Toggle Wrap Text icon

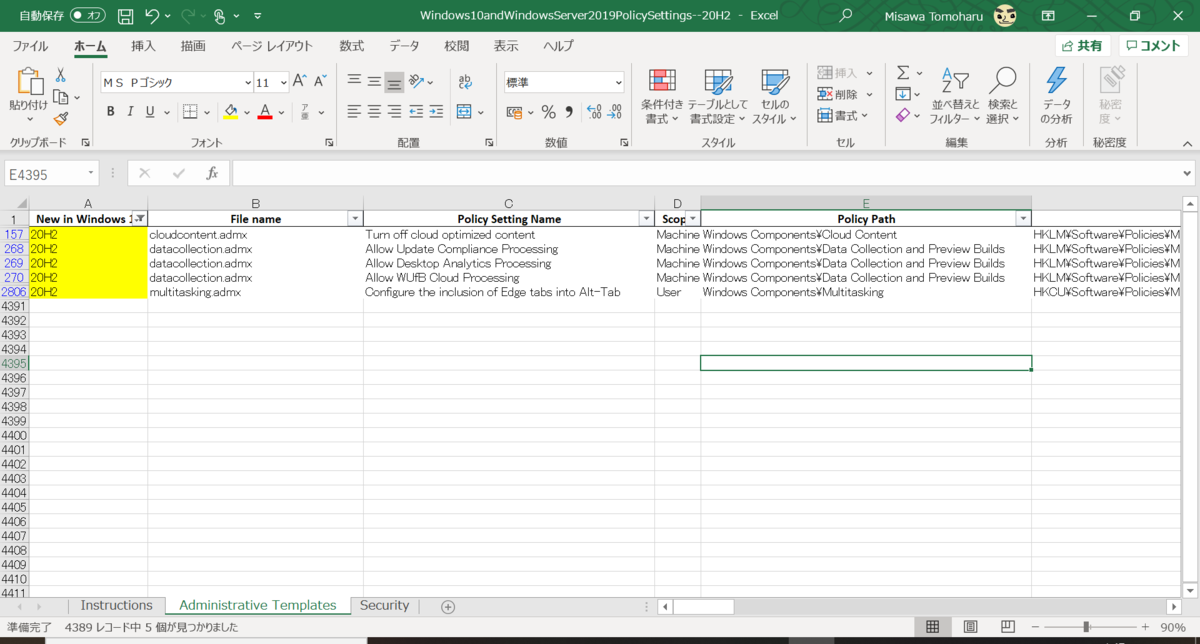click(x=465, y=82)
